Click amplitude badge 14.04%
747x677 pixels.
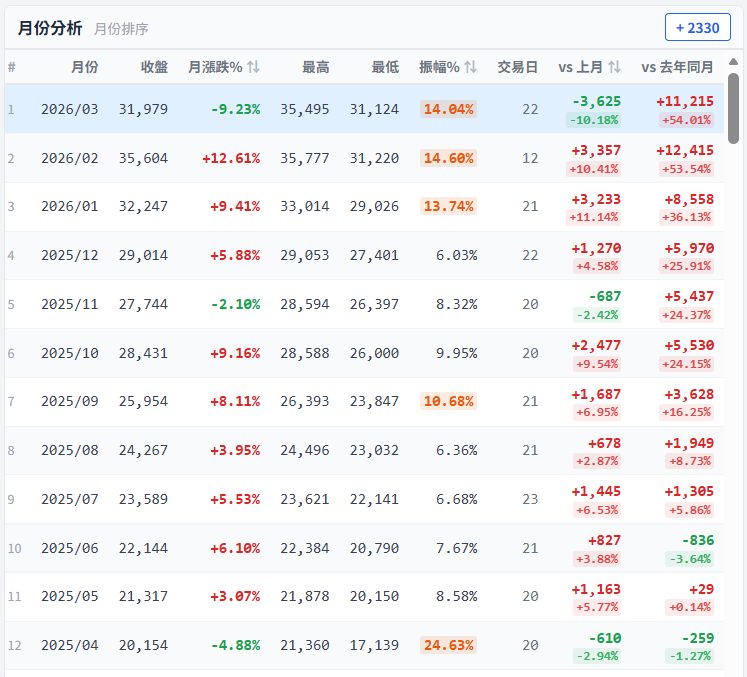click(x=448, y=109)
